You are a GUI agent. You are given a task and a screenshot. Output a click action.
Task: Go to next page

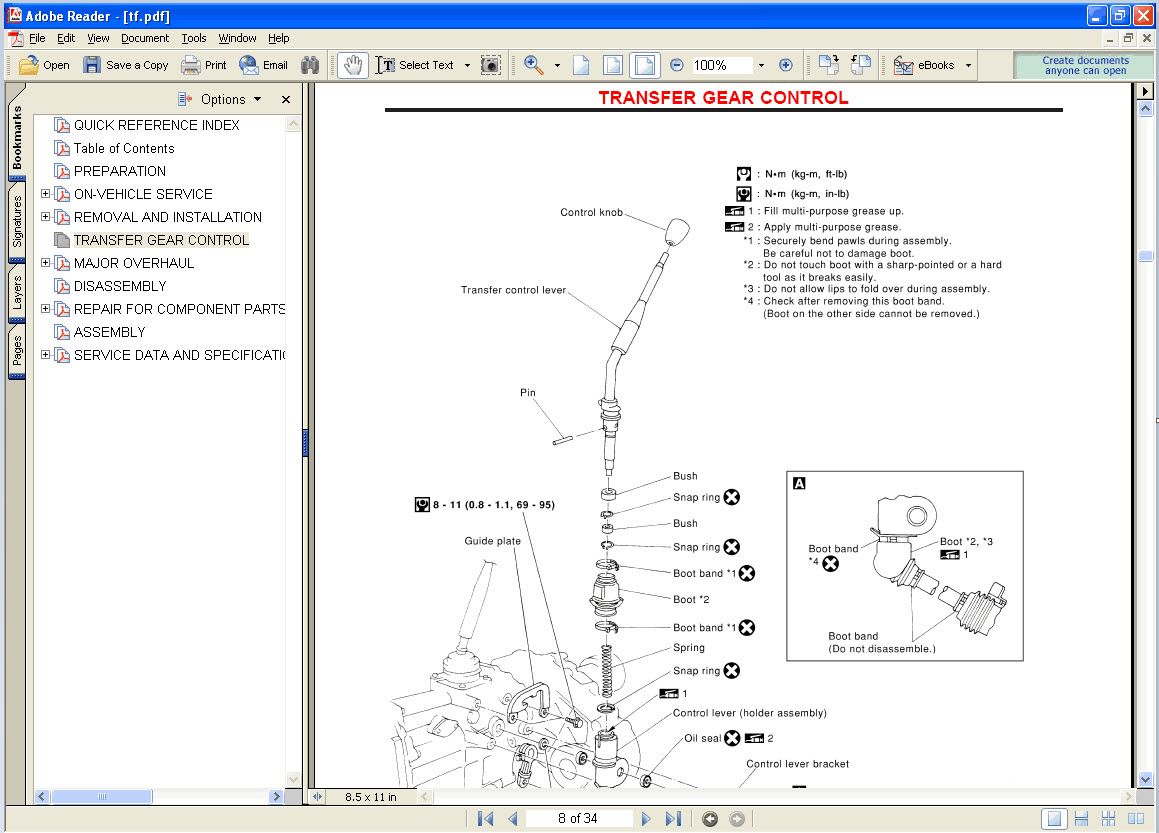[x=646, y=818]
